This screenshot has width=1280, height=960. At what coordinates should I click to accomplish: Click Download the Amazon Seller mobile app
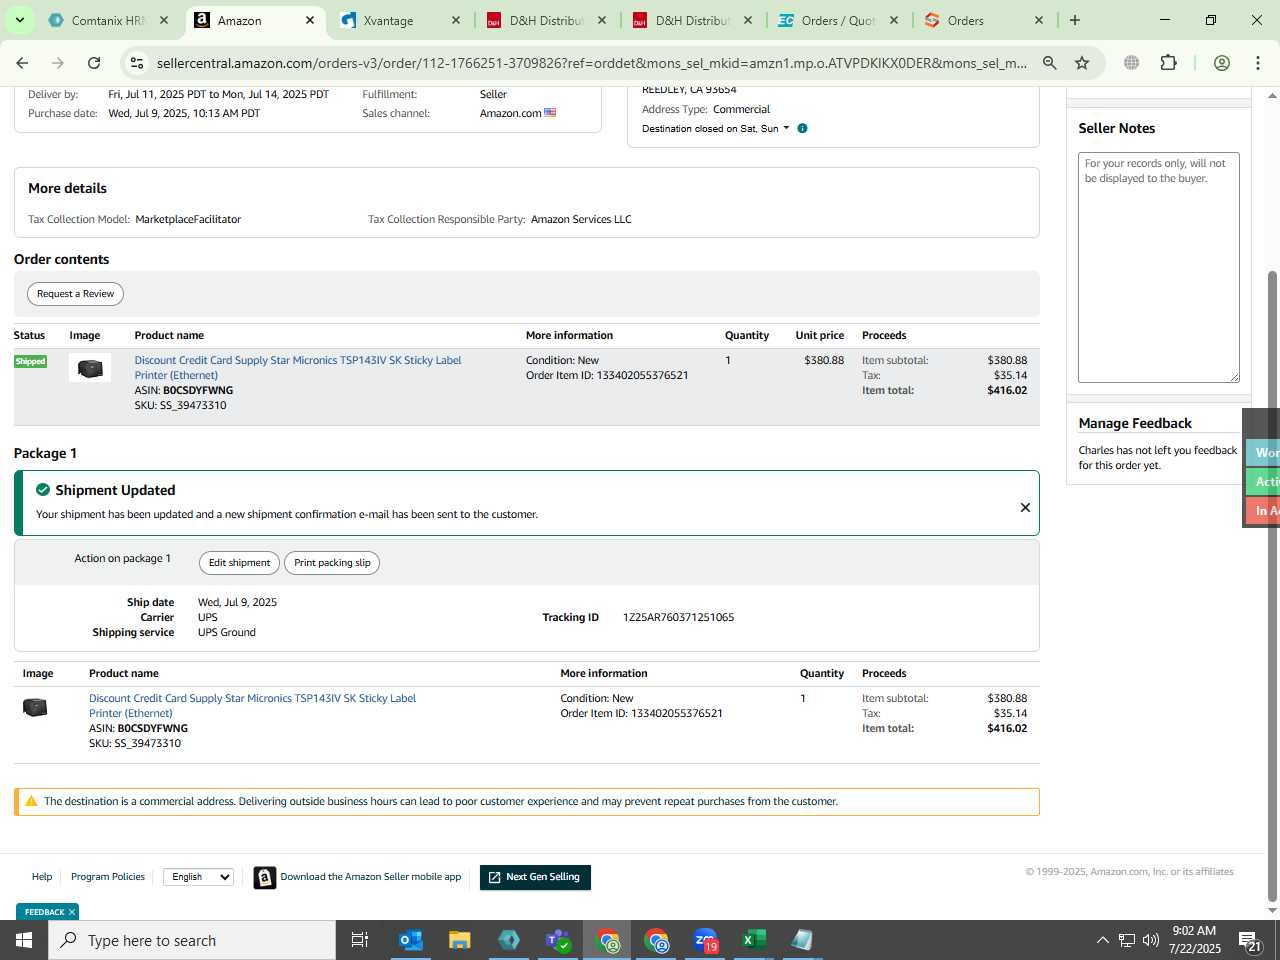[x=371, y=877]
